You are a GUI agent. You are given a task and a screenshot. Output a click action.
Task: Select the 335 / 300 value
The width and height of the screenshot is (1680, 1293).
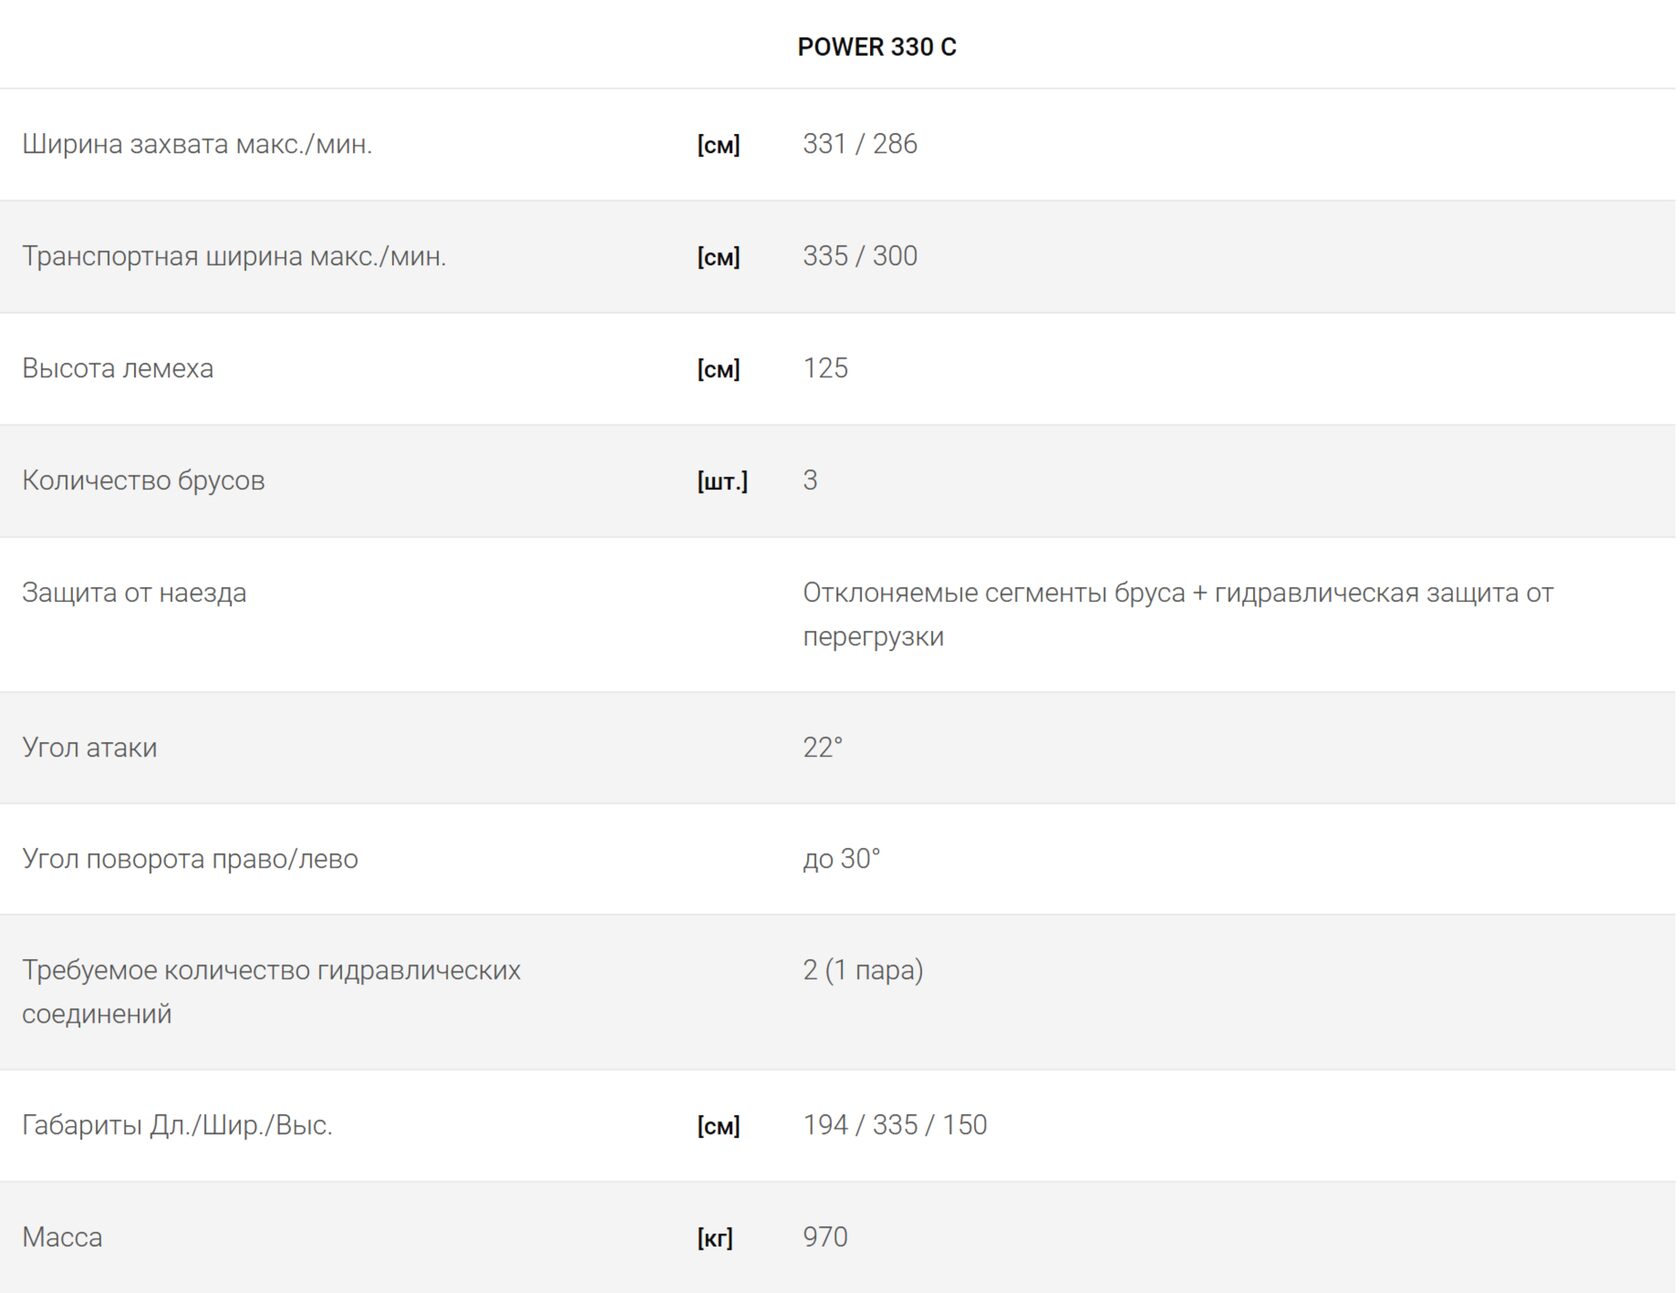(x=859, y=256)
